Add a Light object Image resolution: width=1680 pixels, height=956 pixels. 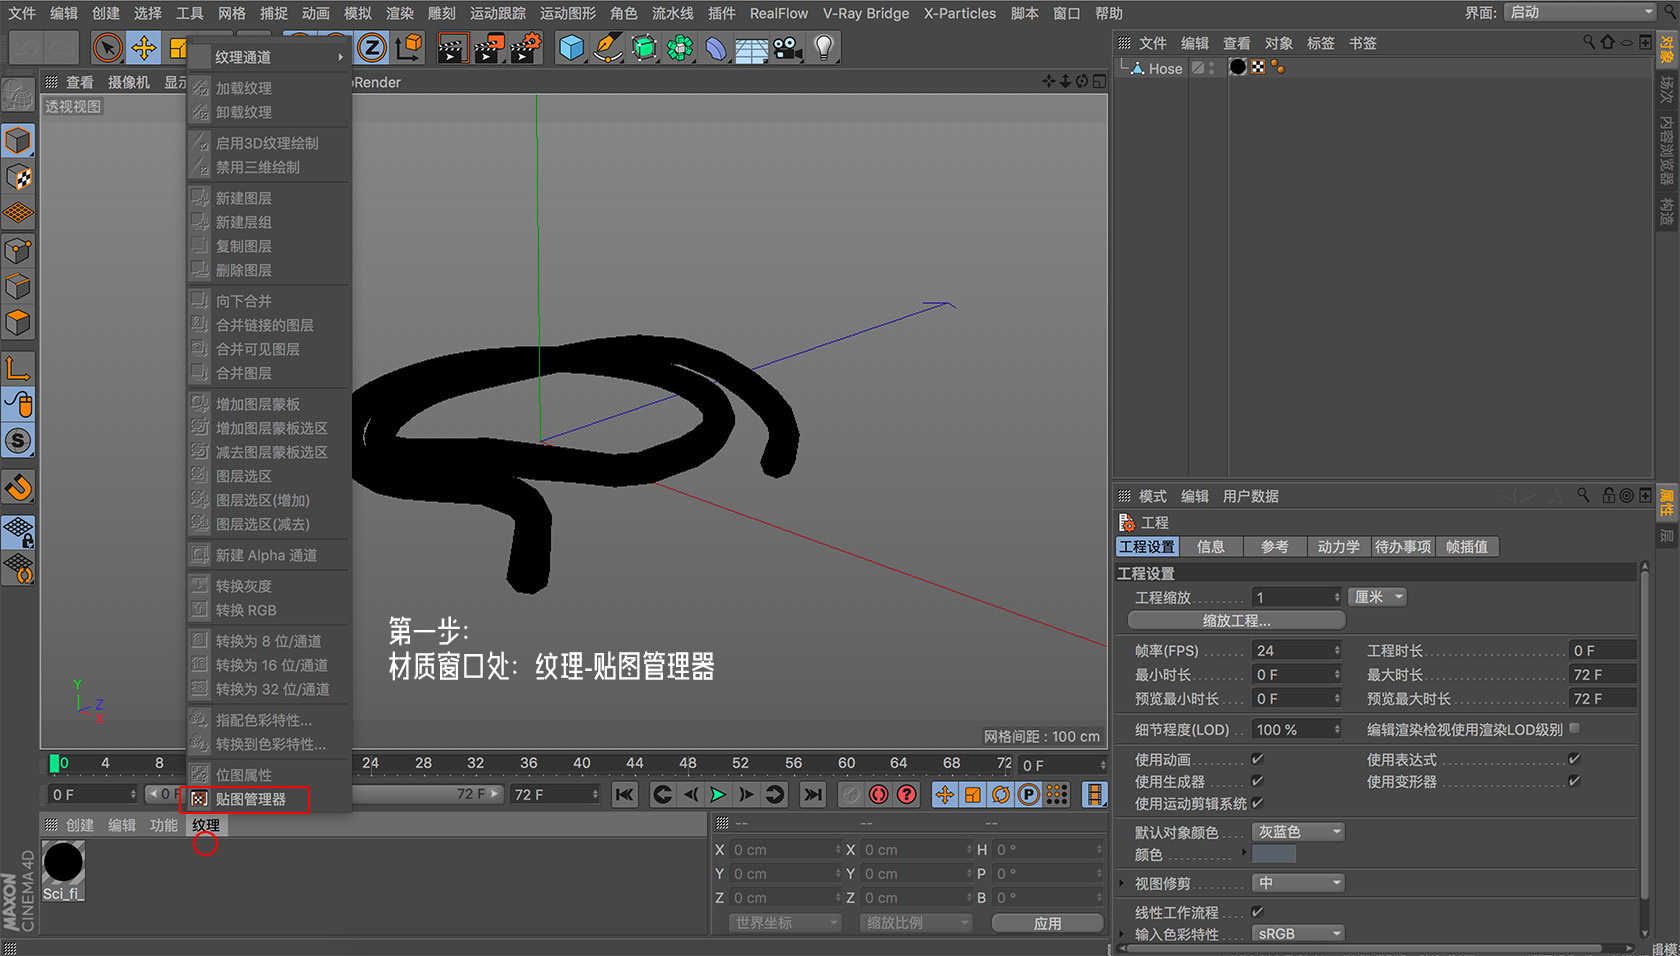point(824,47)
